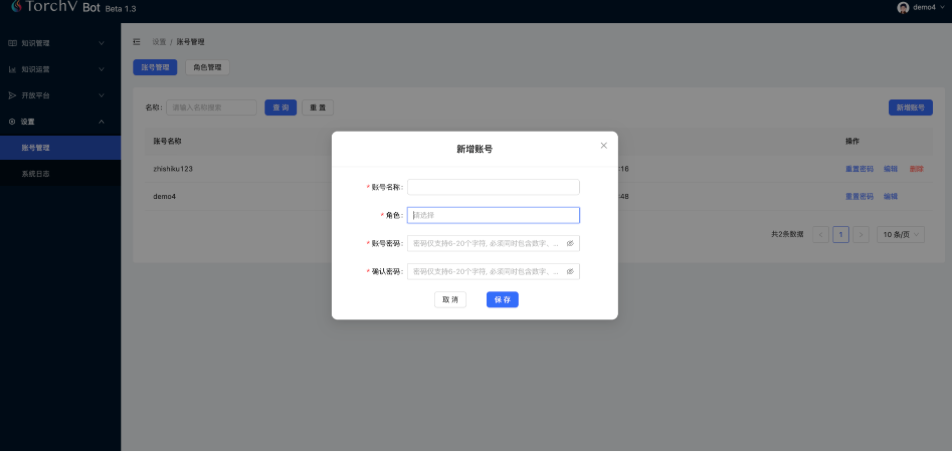952x452 pixels.
Task: Click the 取消 button in dialog
Action: (x=450, y=299)
